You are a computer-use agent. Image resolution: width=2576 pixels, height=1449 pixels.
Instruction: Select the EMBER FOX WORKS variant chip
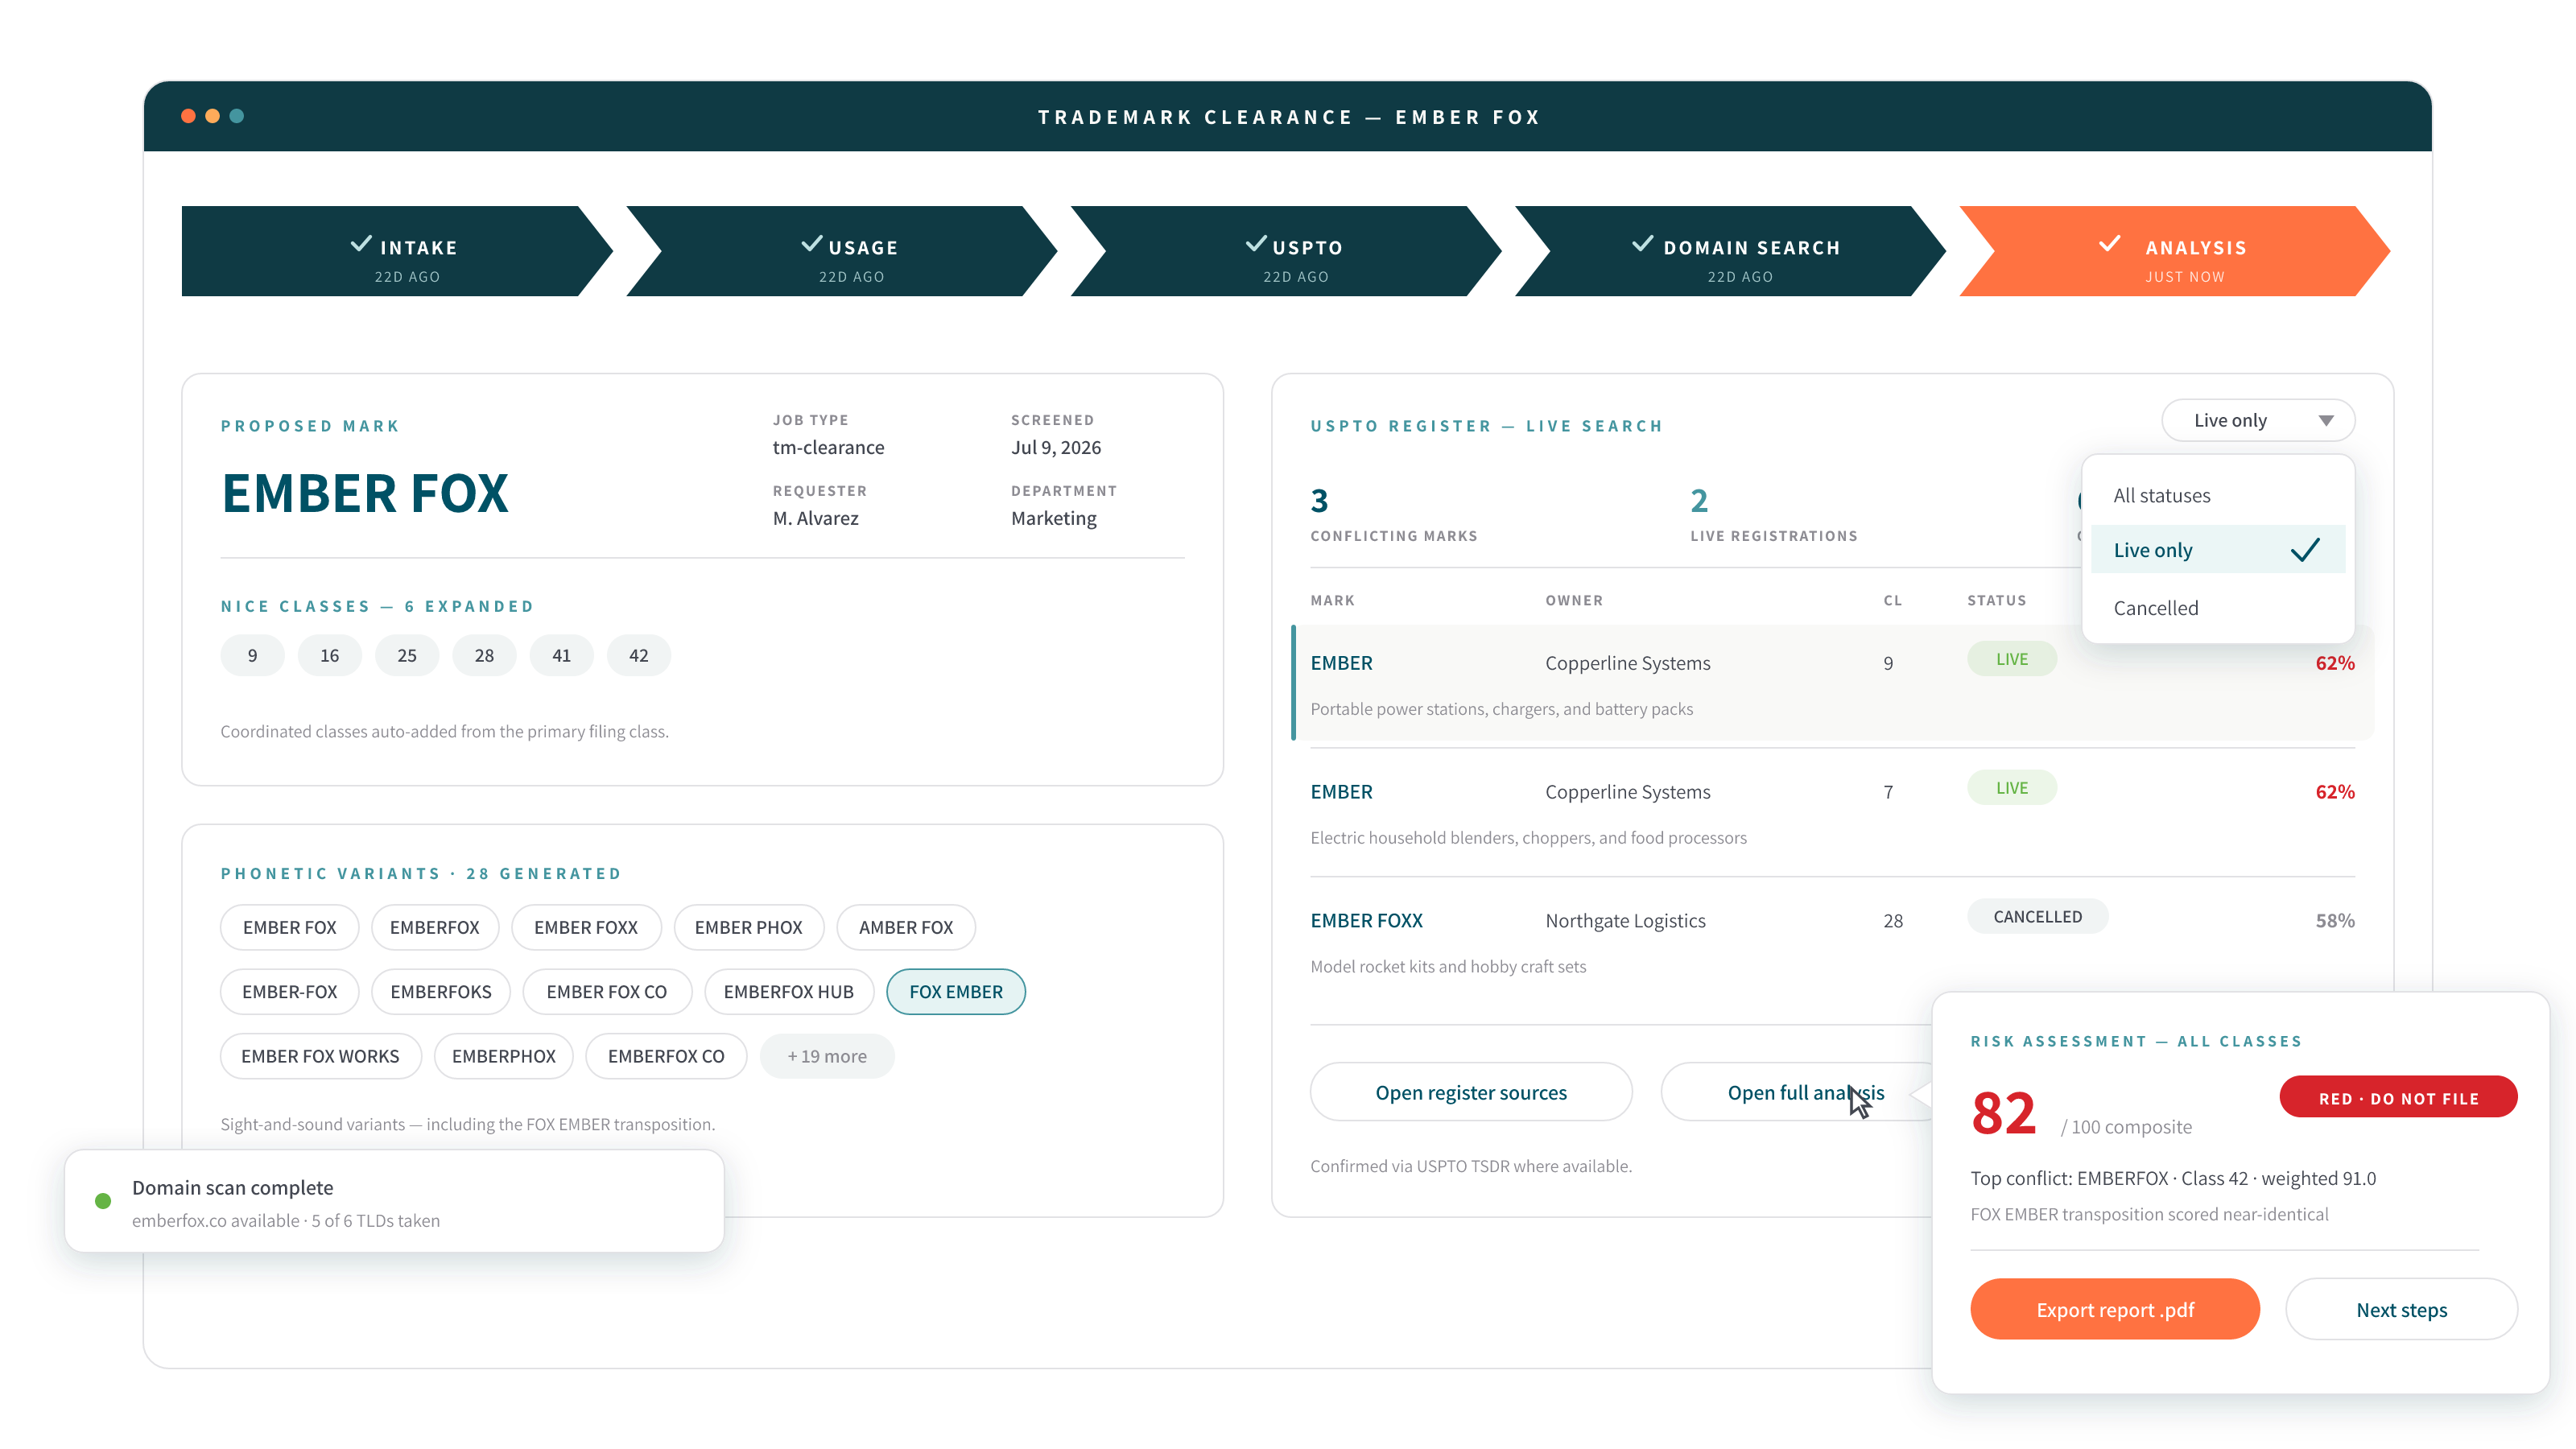point(320,1056)
